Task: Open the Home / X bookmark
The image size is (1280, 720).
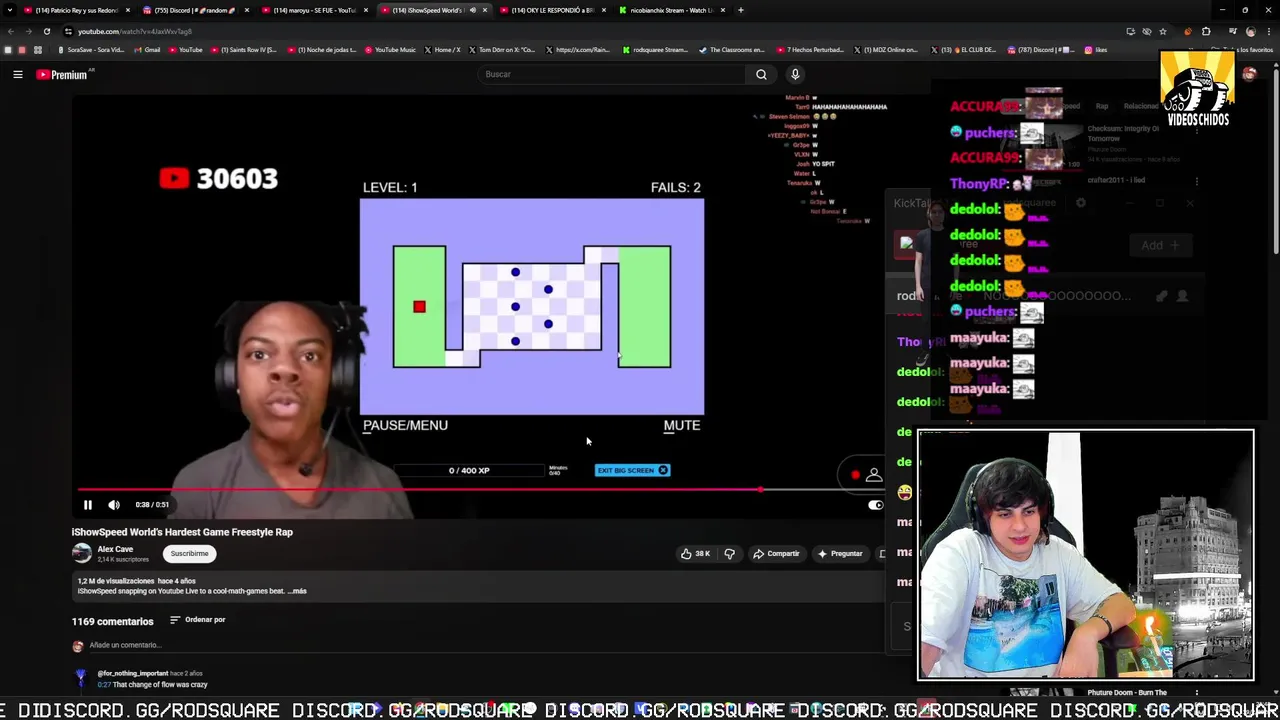Action: click(443, 50)
